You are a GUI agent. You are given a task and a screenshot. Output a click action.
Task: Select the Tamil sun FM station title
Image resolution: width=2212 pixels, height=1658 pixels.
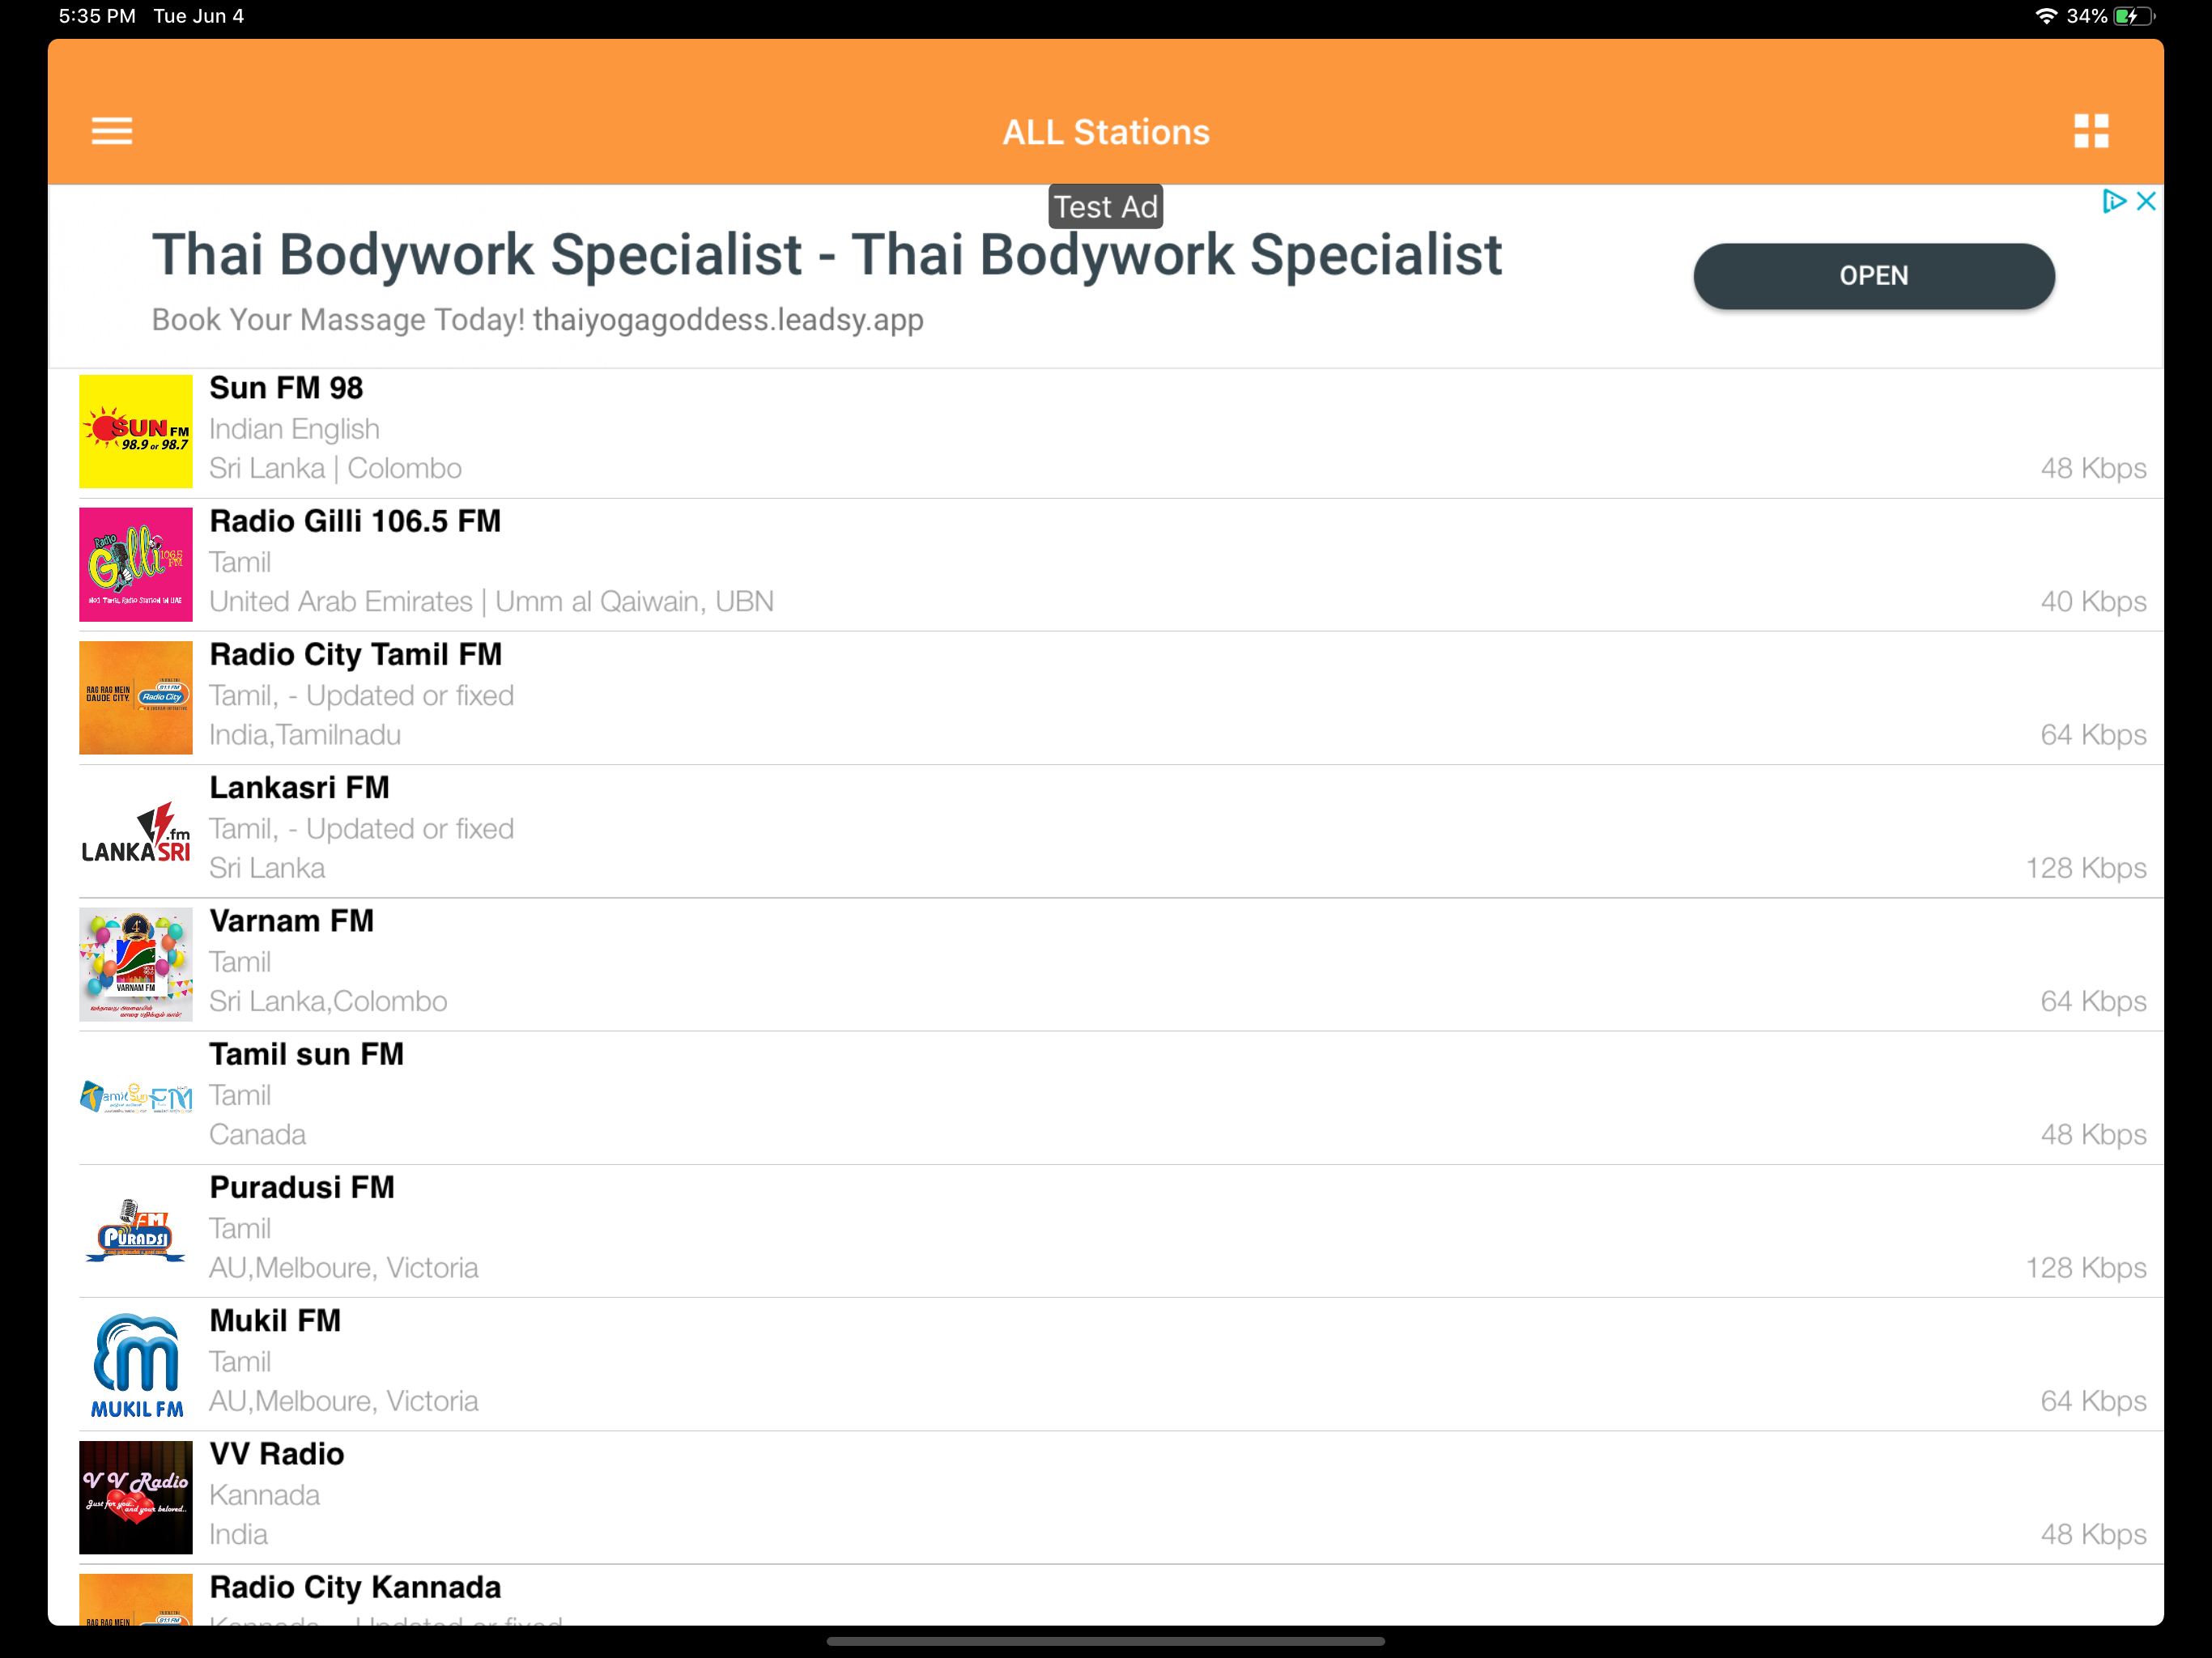click(306, 1054)
